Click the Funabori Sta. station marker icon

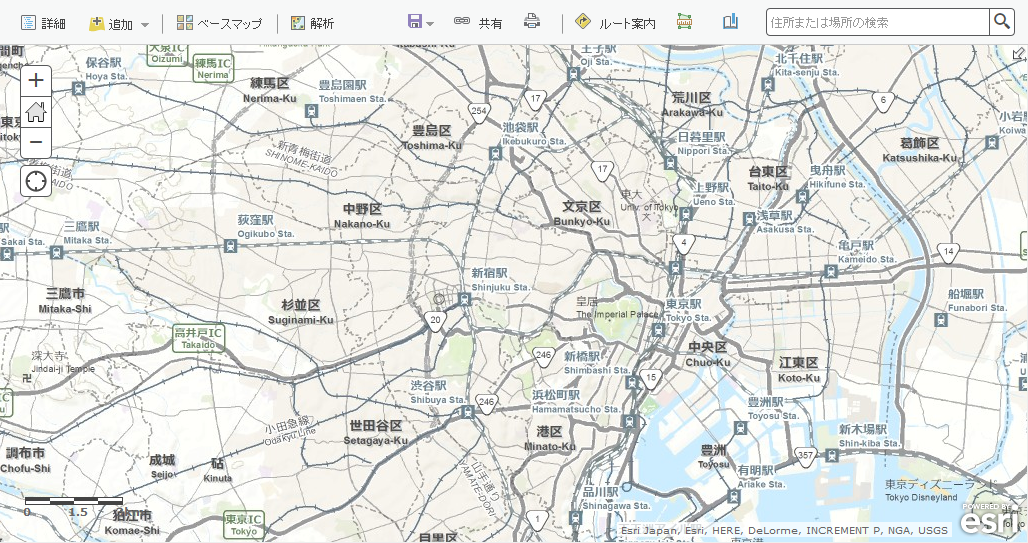(x=941, y=320)
